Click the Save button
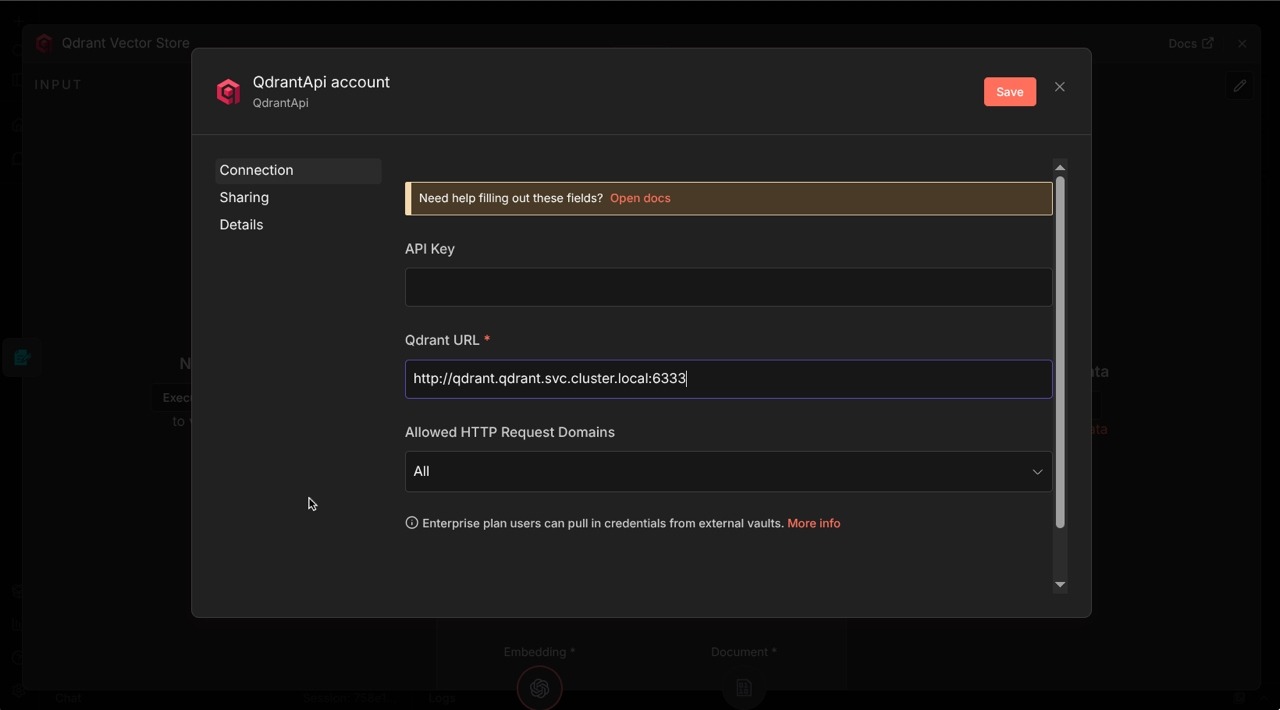This screenshot has height=710, width=1280. point(1009,92)
